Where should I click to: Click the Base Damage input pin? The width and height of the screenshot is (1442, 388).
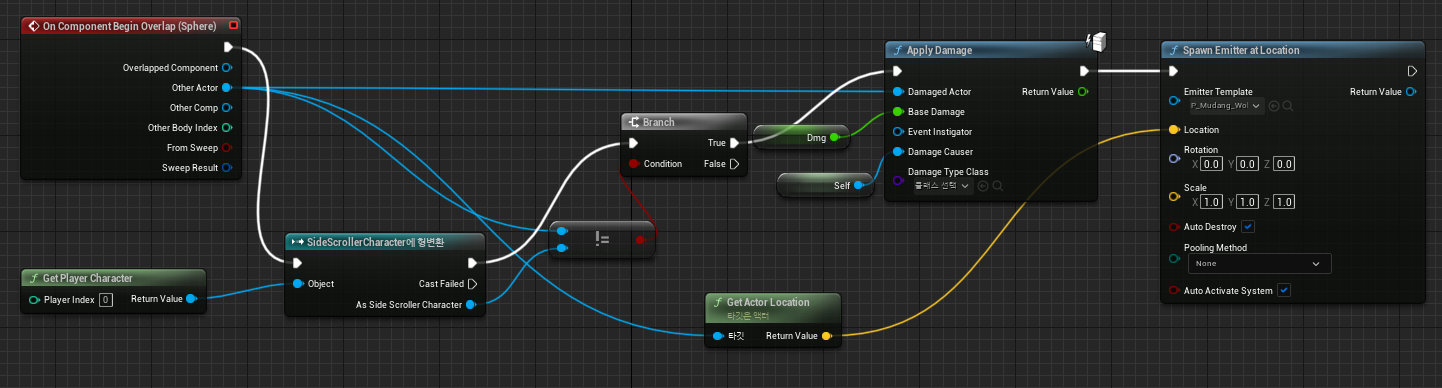tap(897, 112)
